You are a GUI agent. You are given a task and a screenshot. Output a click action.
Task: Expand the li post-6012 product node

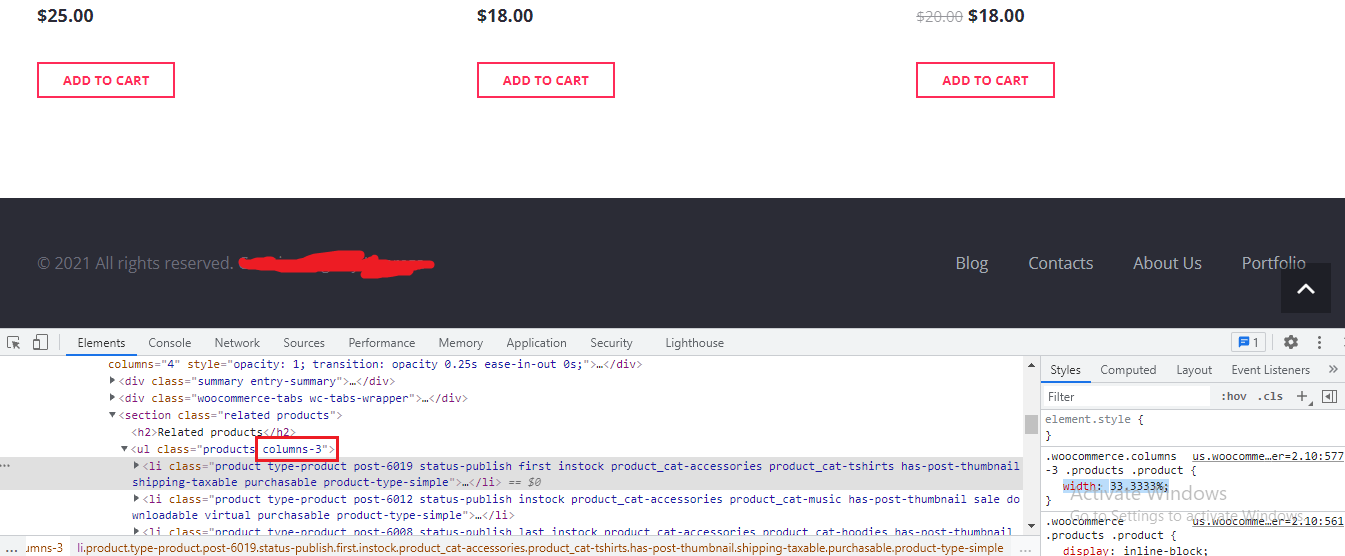[136, 499]
